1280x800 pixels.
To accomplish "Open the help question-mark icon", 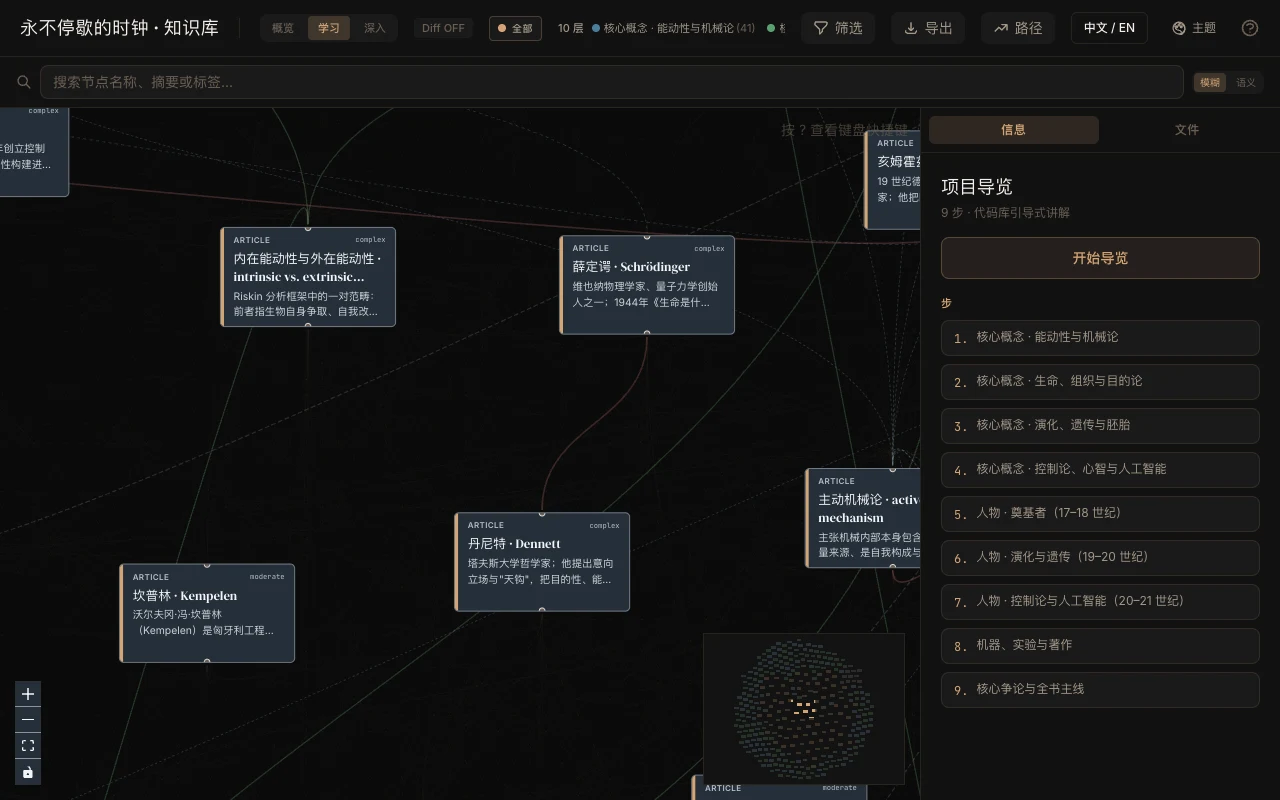I will click(1250, 28).
